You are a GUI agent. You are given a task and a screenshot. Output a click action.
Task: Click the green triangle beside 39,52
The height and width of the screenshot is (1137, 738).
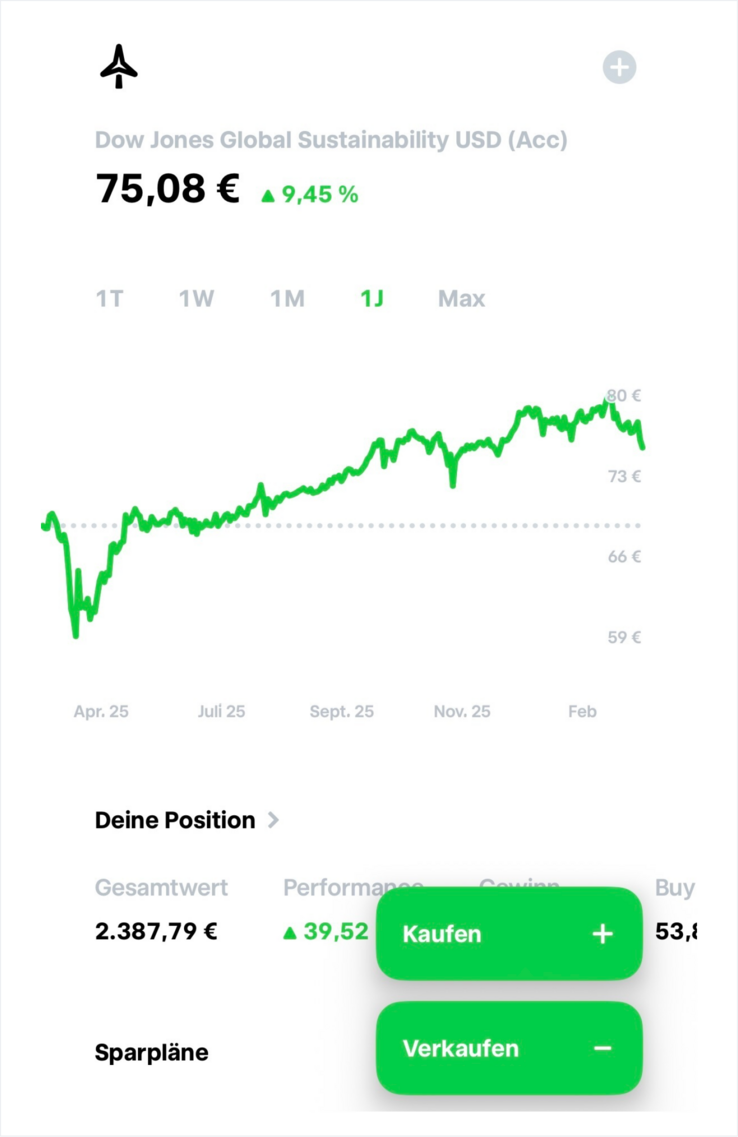[x=290, y=933]
